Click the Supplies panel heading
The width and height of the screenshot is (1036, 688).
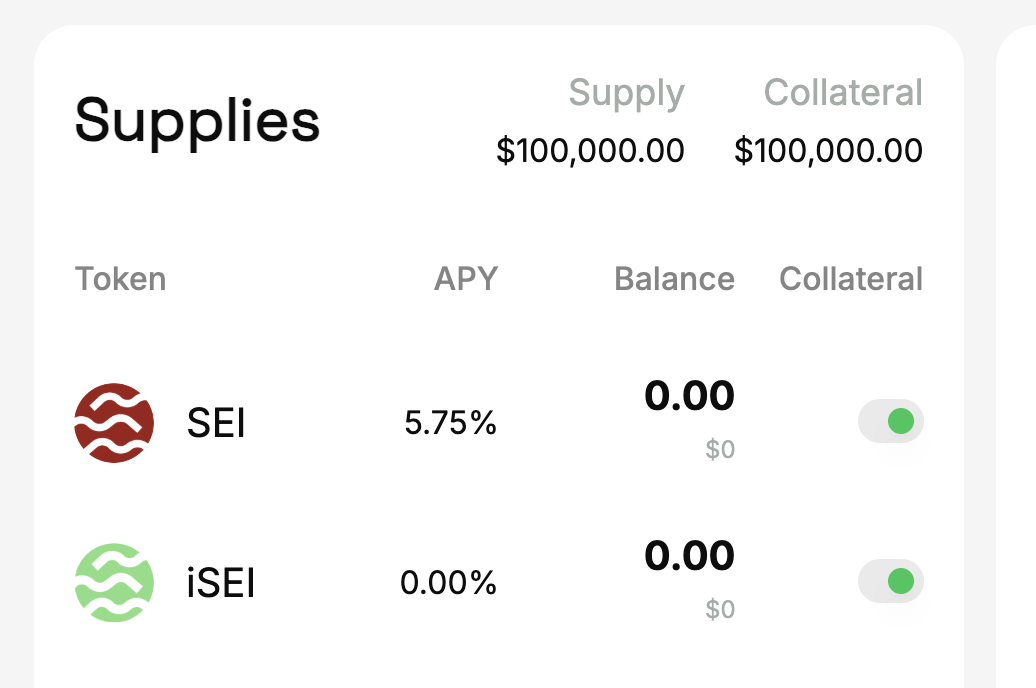point(198,122)
